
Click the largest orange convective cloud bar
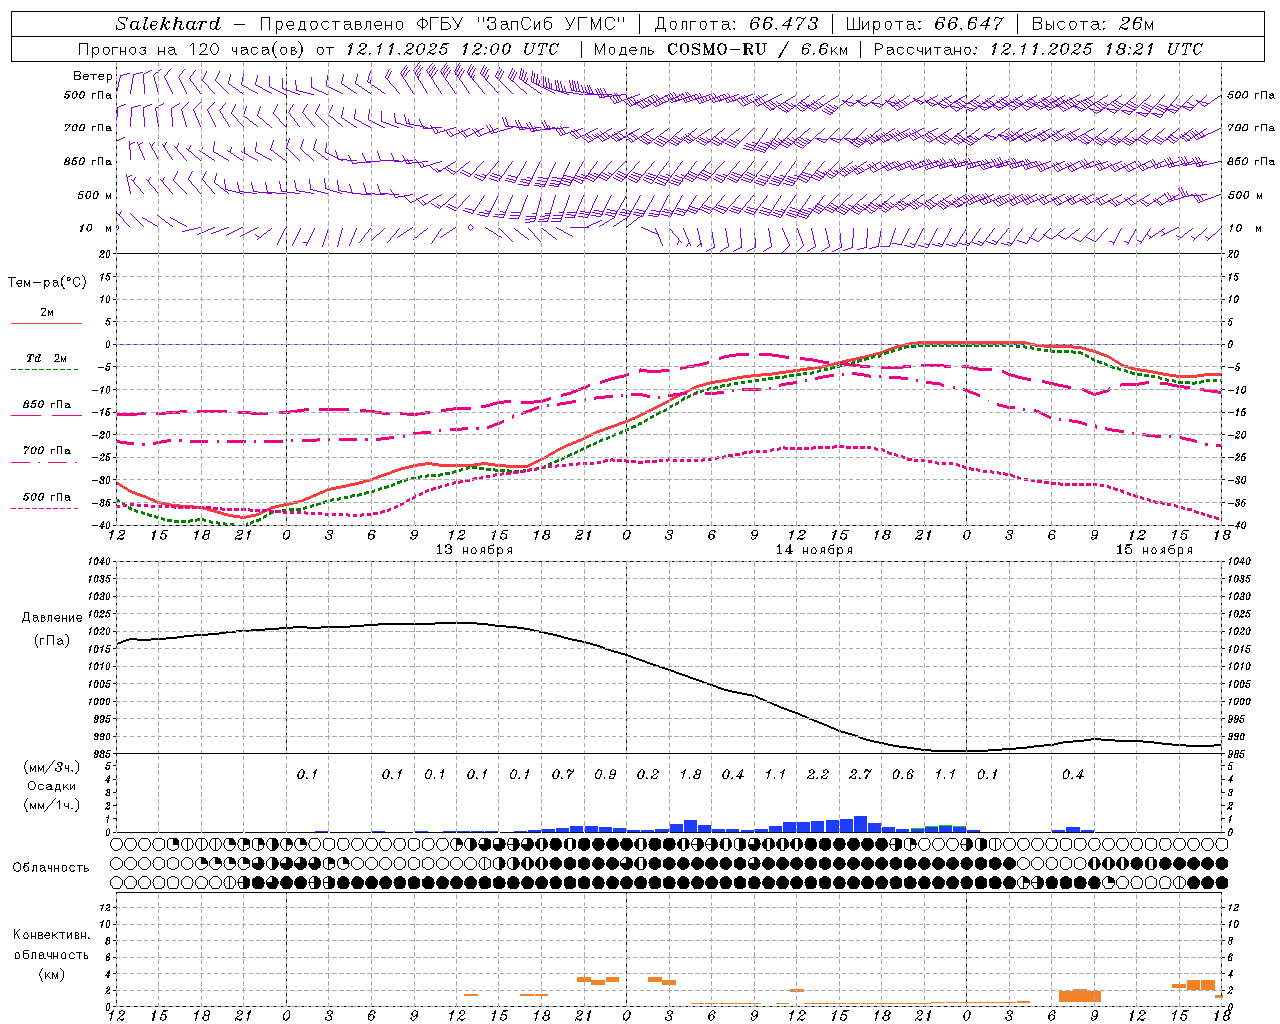pos(1080,996)
